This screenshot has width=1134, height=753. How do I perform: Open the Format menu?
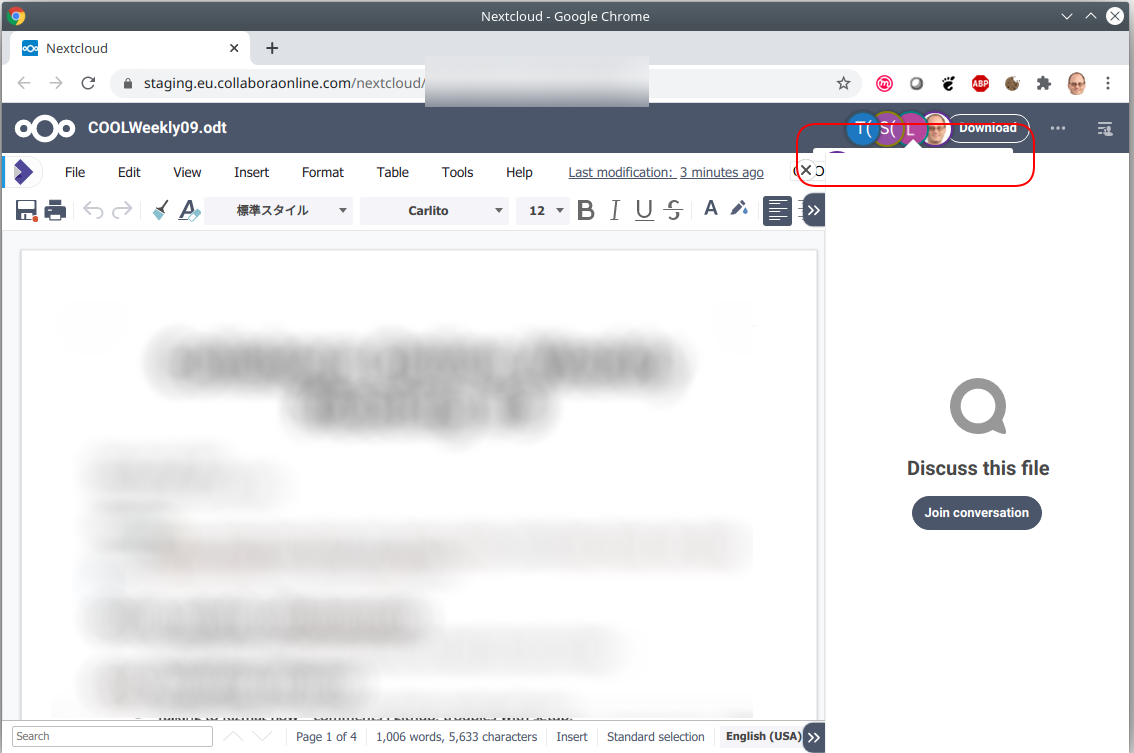point(323,172)
